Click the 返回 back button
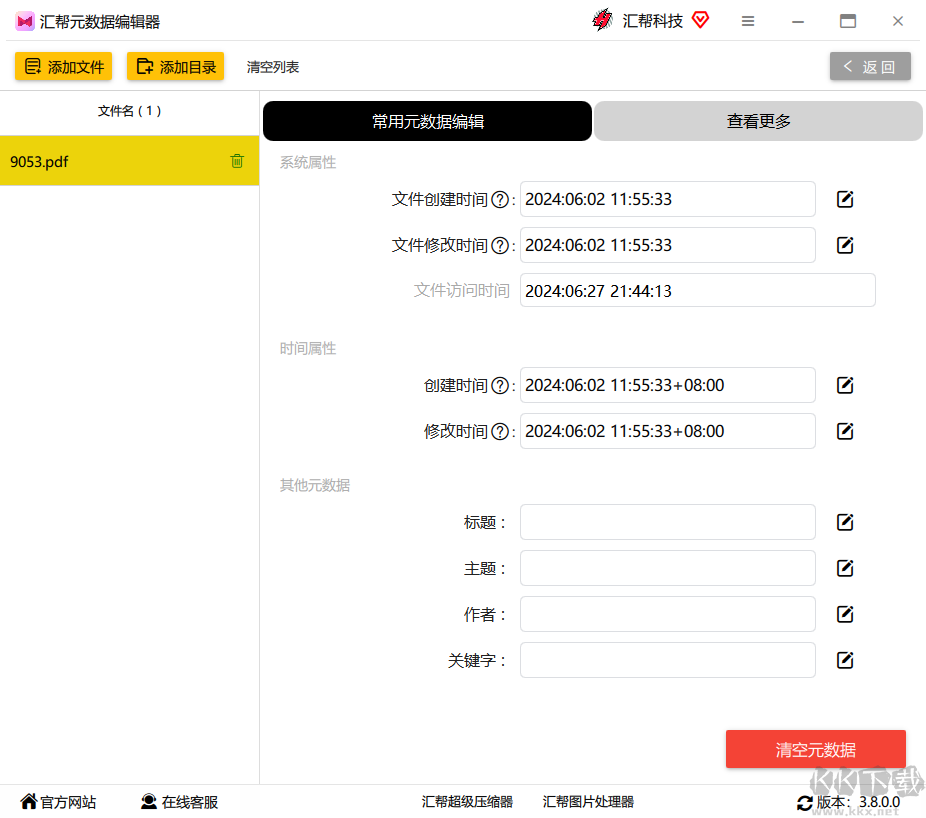 [x=870, y=66]
